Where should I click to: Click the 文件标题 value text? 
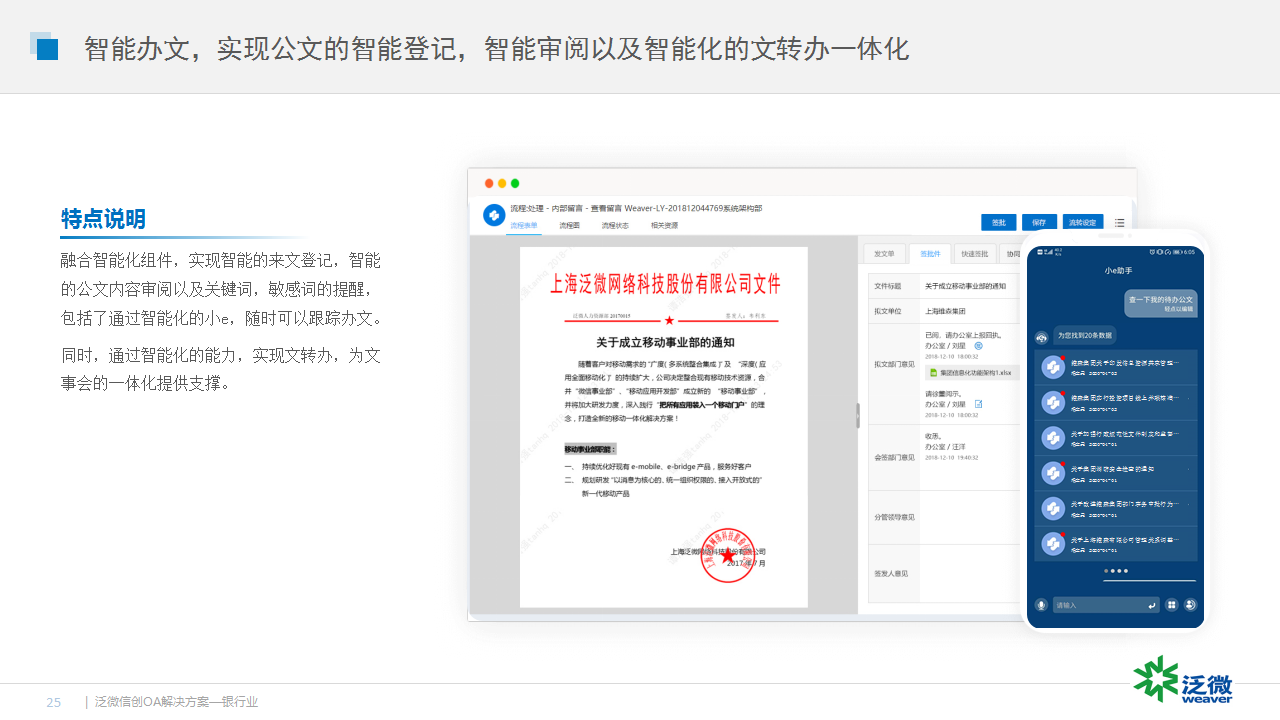(x=965, y=286)
